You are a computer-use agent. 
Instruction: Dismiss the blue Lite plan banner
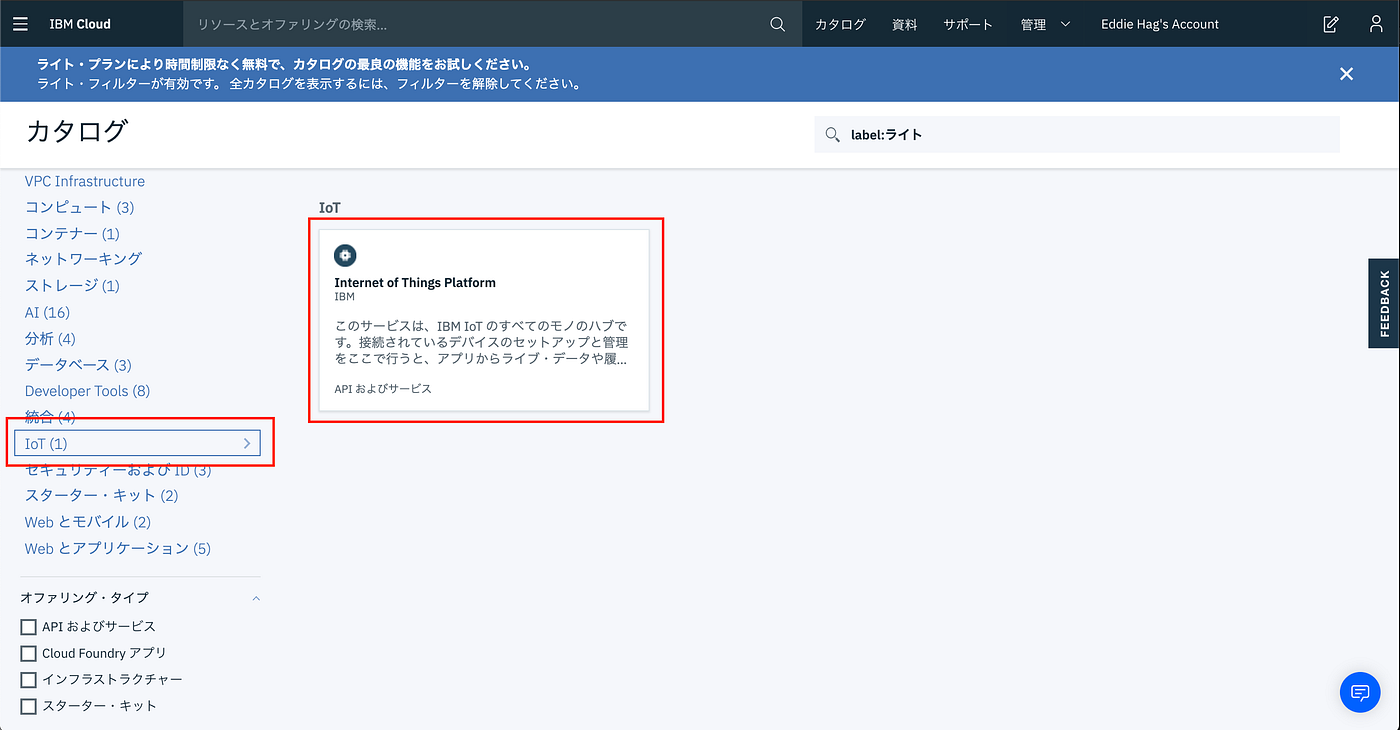1346,74
